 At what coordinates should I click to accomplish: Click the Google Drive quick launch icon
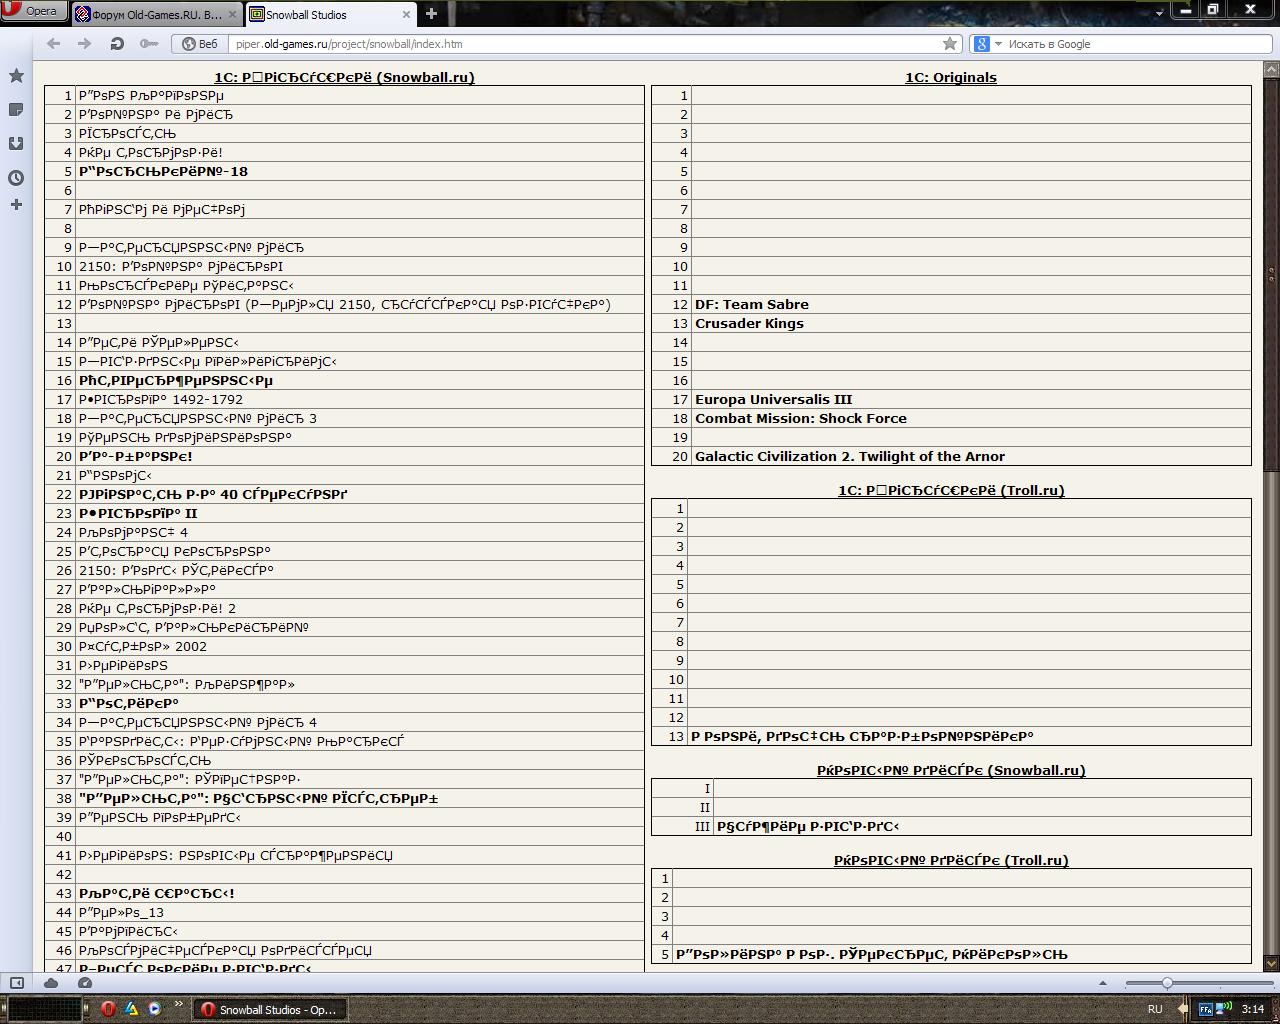coord(131,1009)
